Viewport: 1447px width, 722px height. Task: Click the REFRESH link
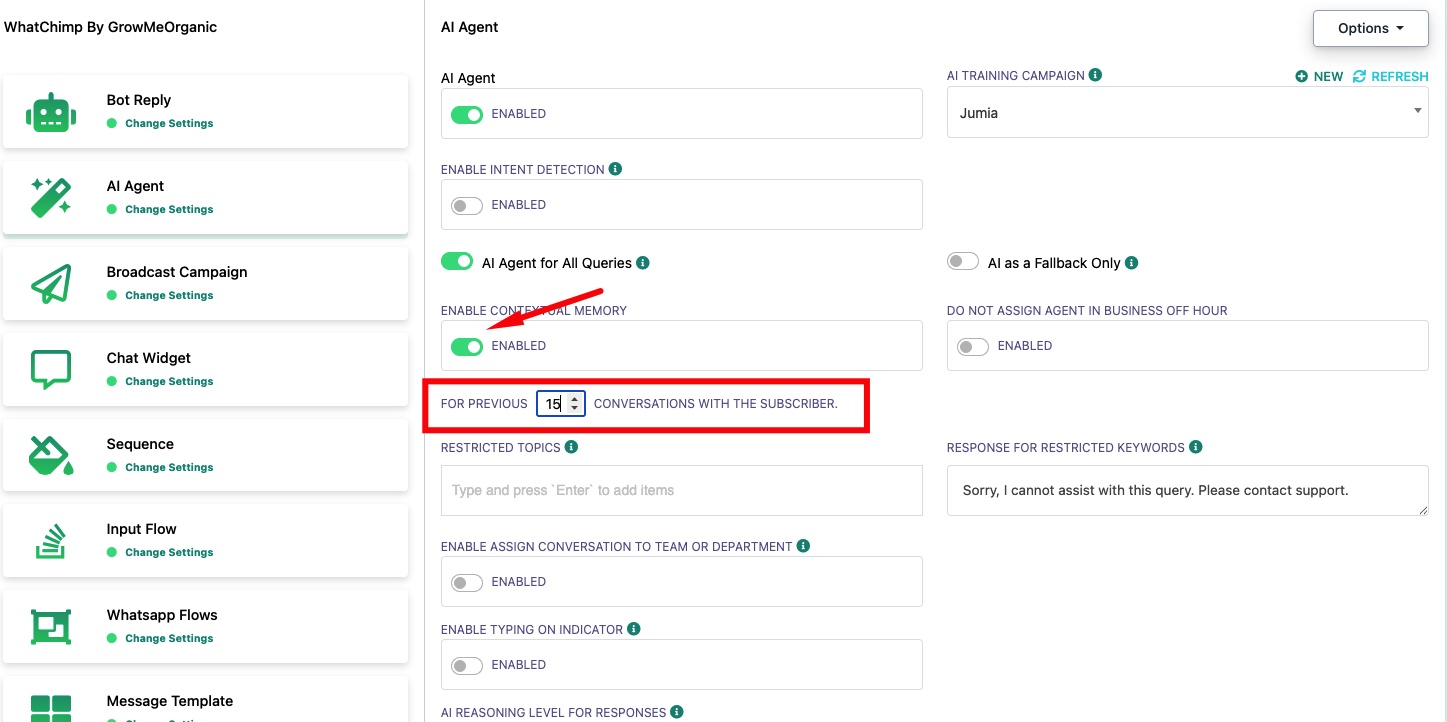click(x=1390, y=76)
